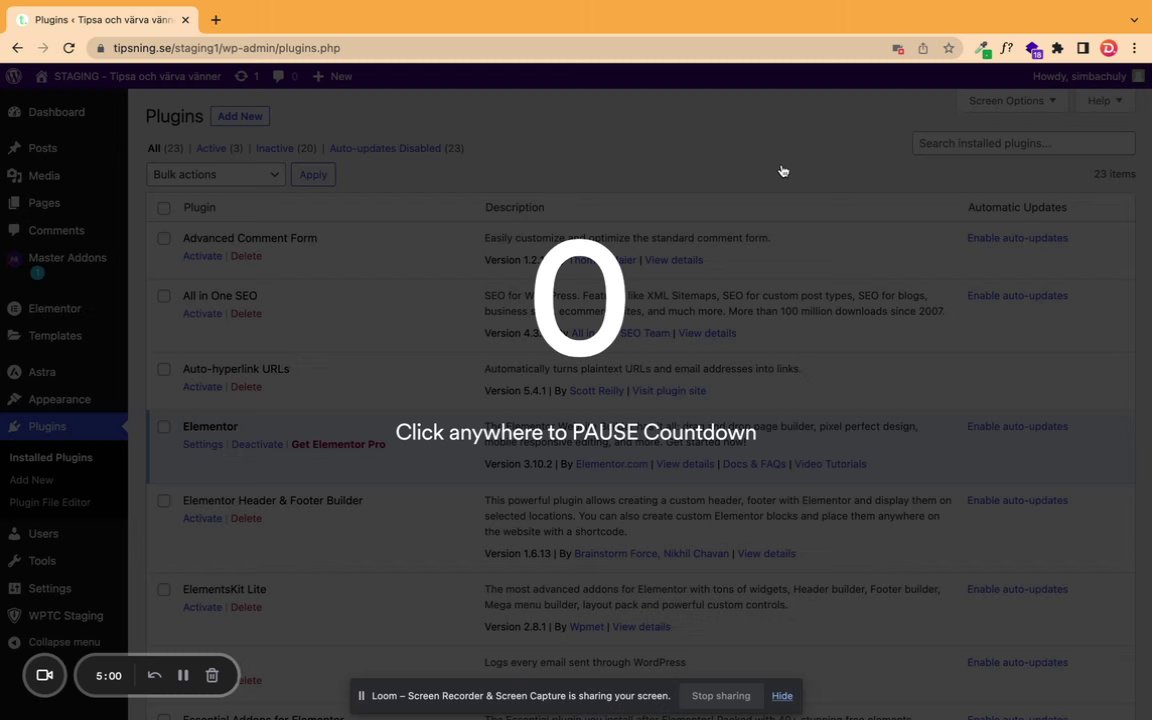Viewport: 1152px width, 720px height.
Task: Open Add New submenu under Plugins
Action: (x=31, y=480)
